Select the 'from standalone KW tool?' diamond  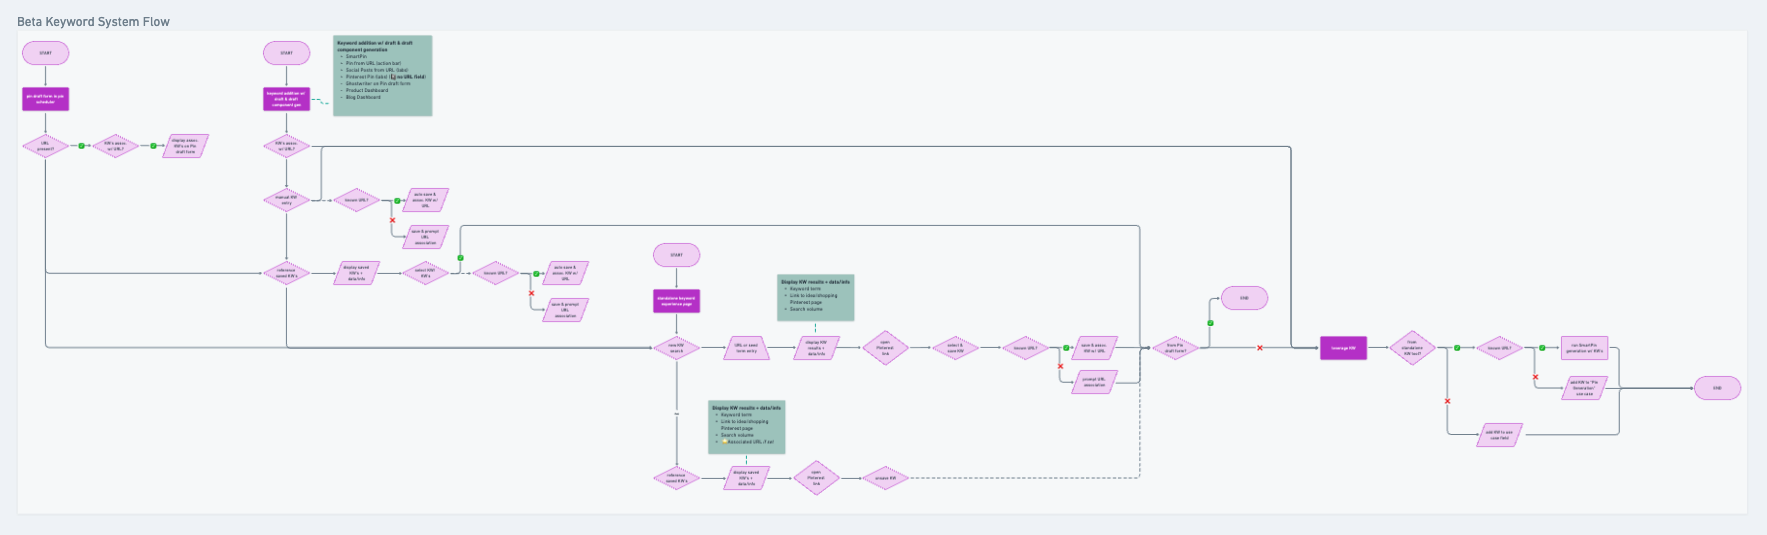pos(1413,348)
